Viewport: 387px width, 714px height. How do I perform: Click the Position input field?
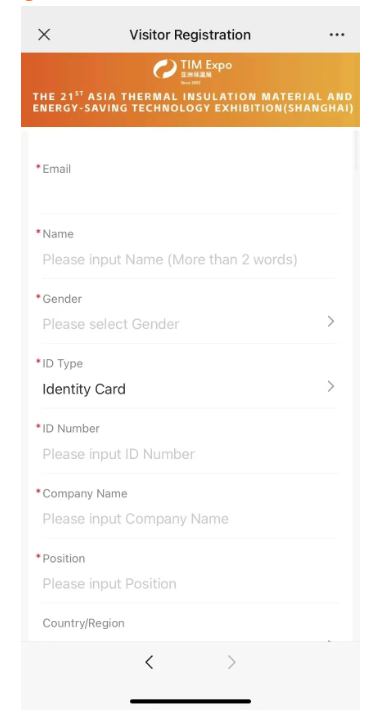pos(190,584)
